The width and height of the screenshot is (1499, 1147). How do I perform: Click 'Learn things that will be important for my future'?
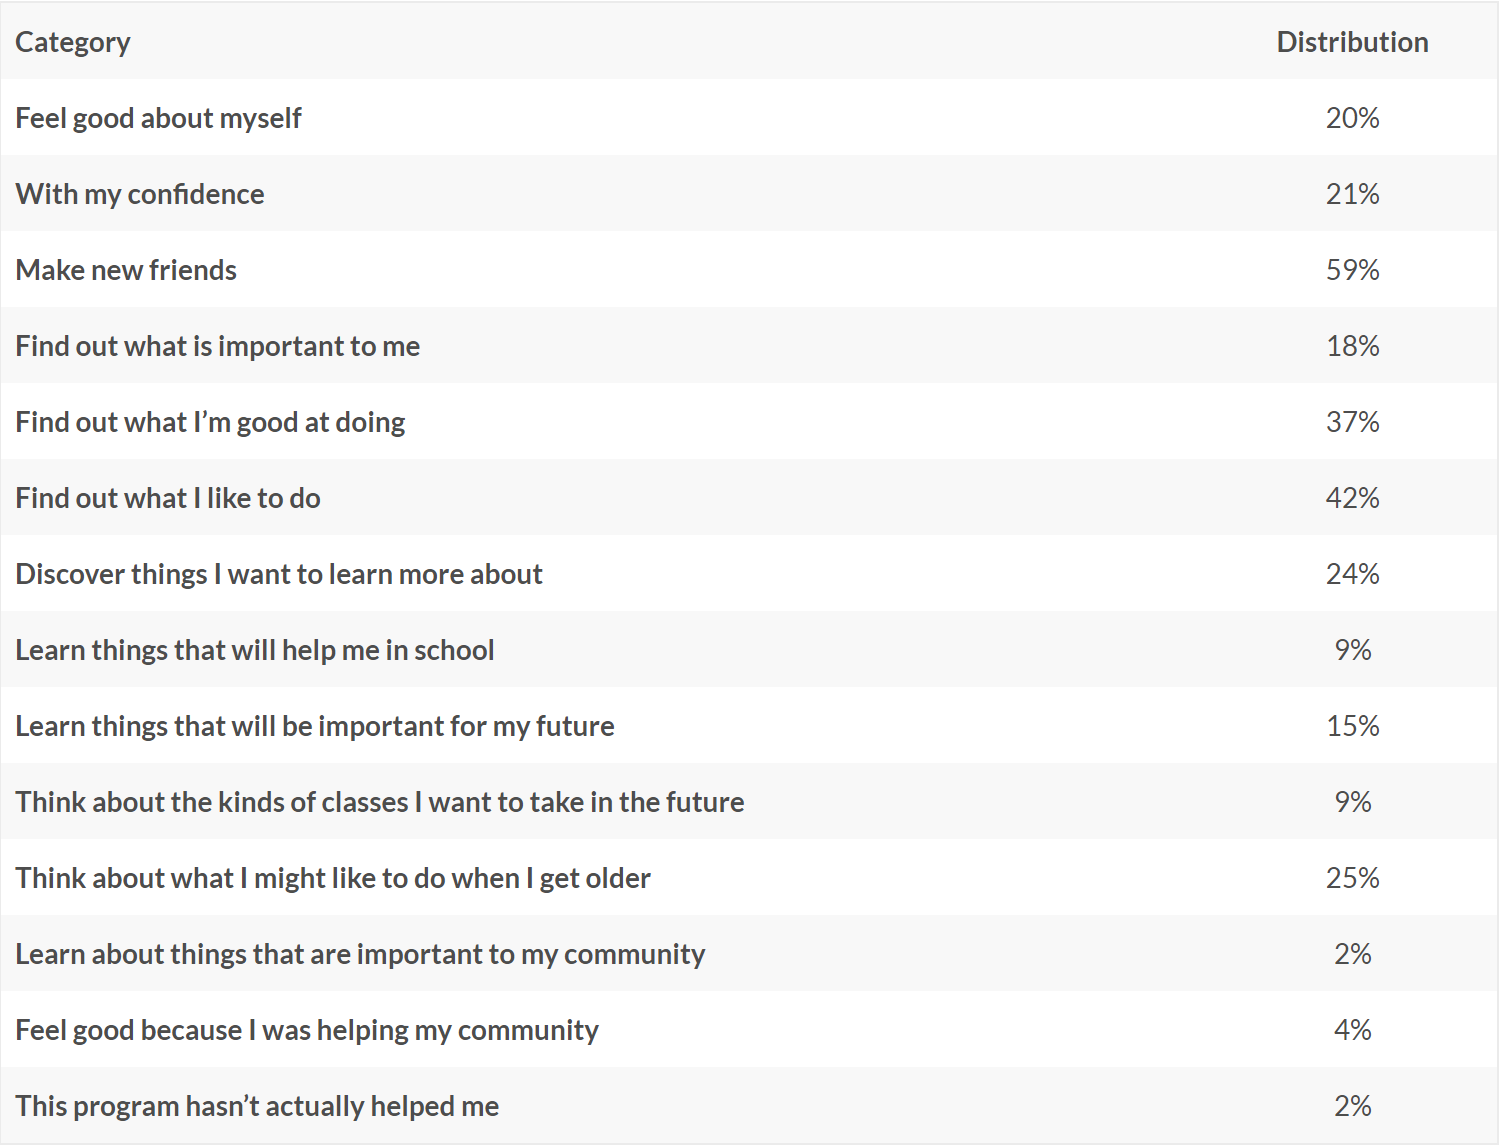pos(315,726)
